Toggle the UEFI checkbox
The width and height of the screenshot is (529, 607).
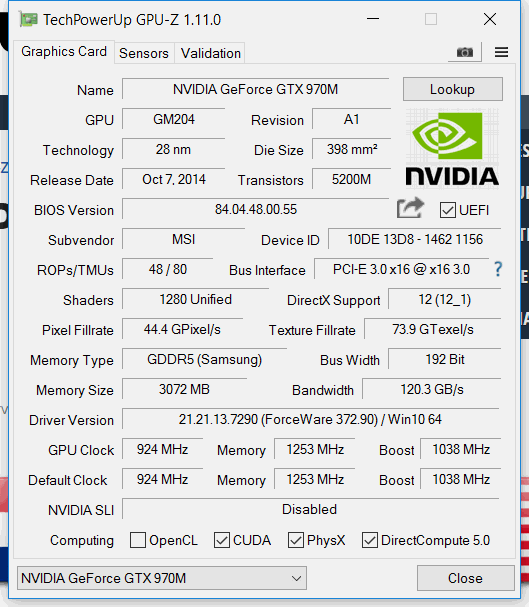coord(447,210)
